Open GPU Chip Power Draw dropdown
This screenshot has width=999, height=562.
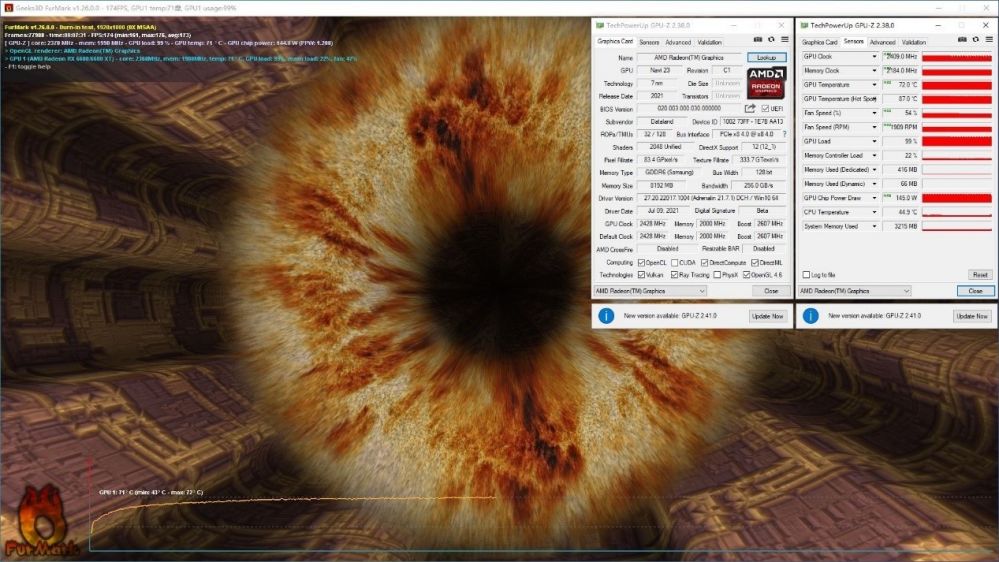pos(874,198)
